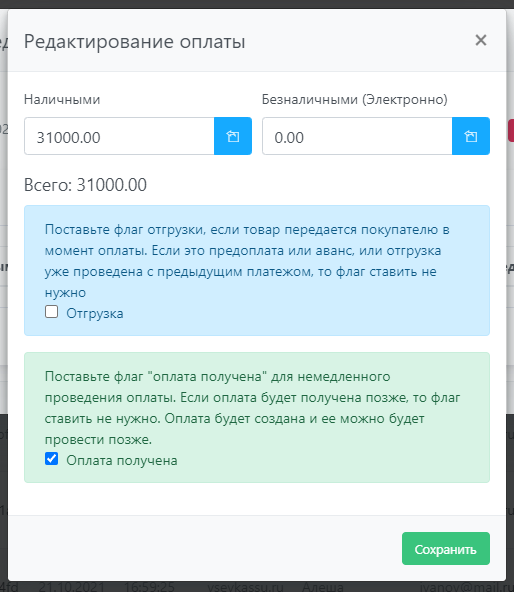Screen dimensions: 514x592
Task: Focus the Безналичными (Электронно) input with 0.00
Action: tap(357, 136)
